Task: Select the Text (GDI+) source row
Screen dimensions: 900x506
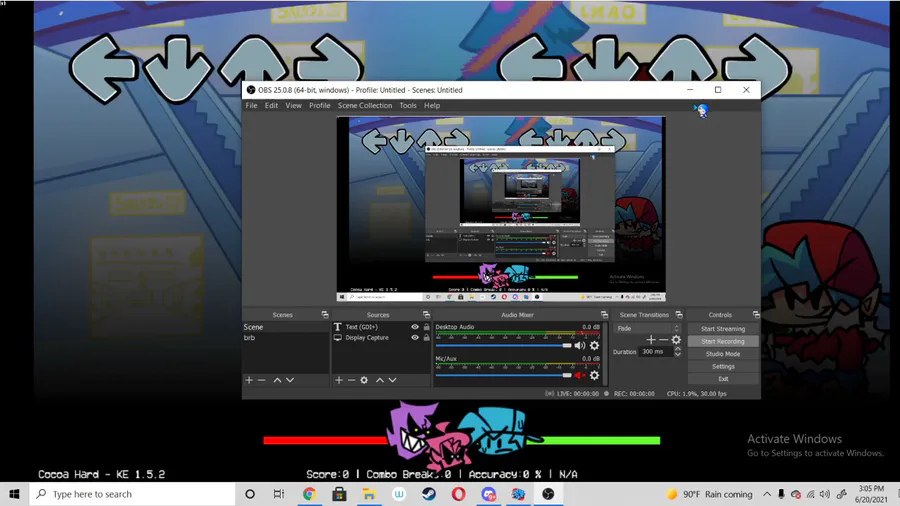Action: [x=381, y=327]
